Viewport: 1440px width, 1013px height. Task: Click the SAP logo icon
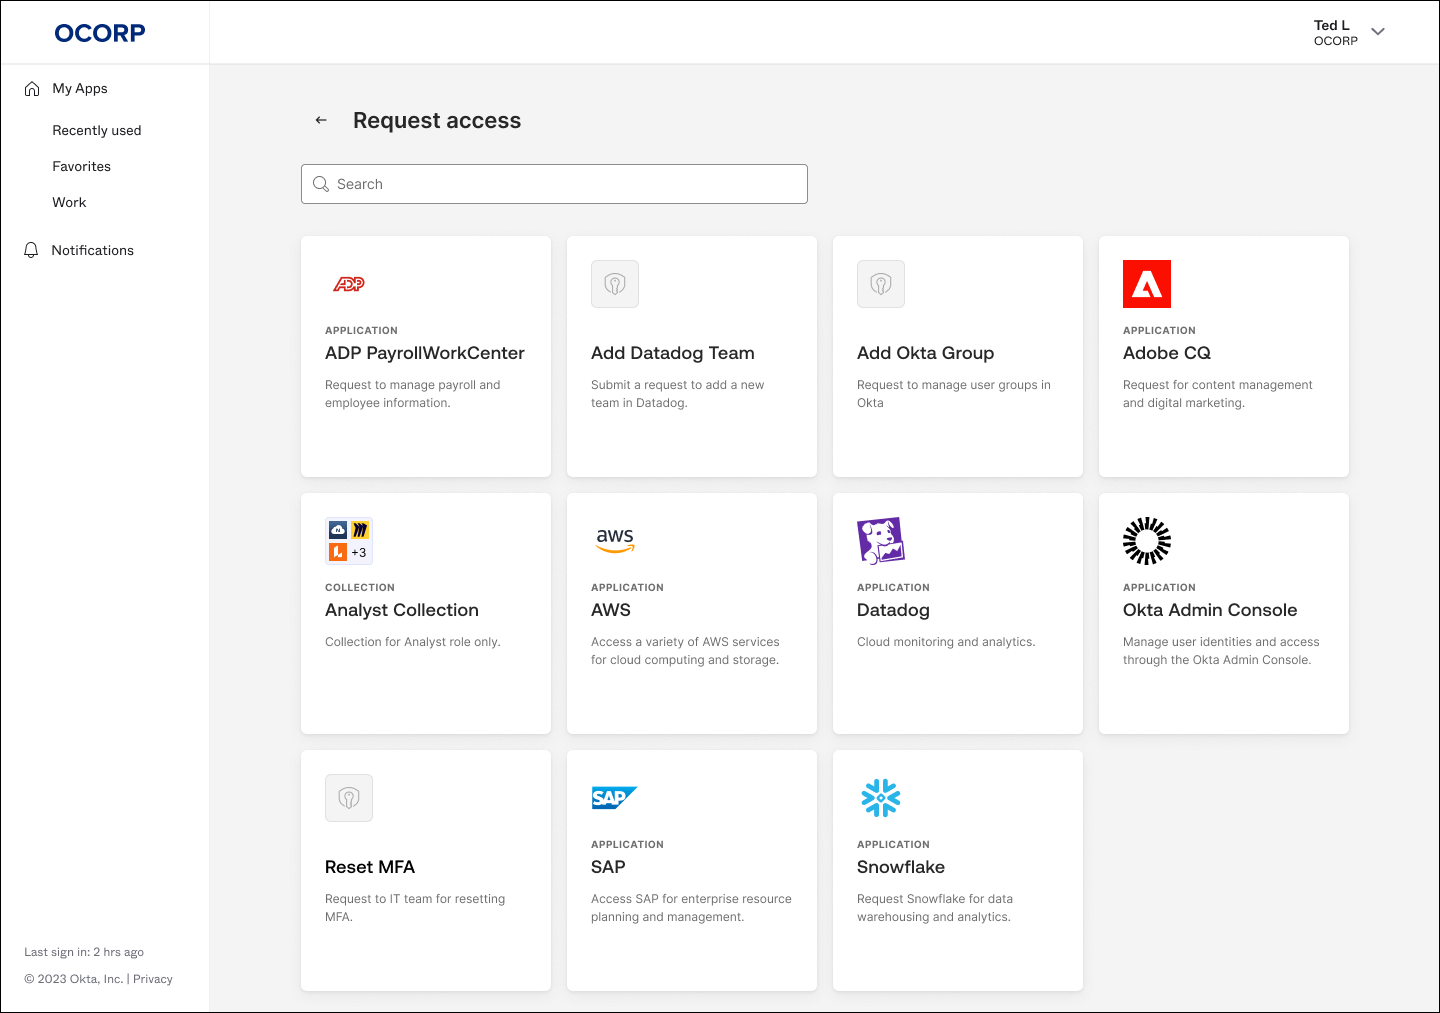[614, 798]
